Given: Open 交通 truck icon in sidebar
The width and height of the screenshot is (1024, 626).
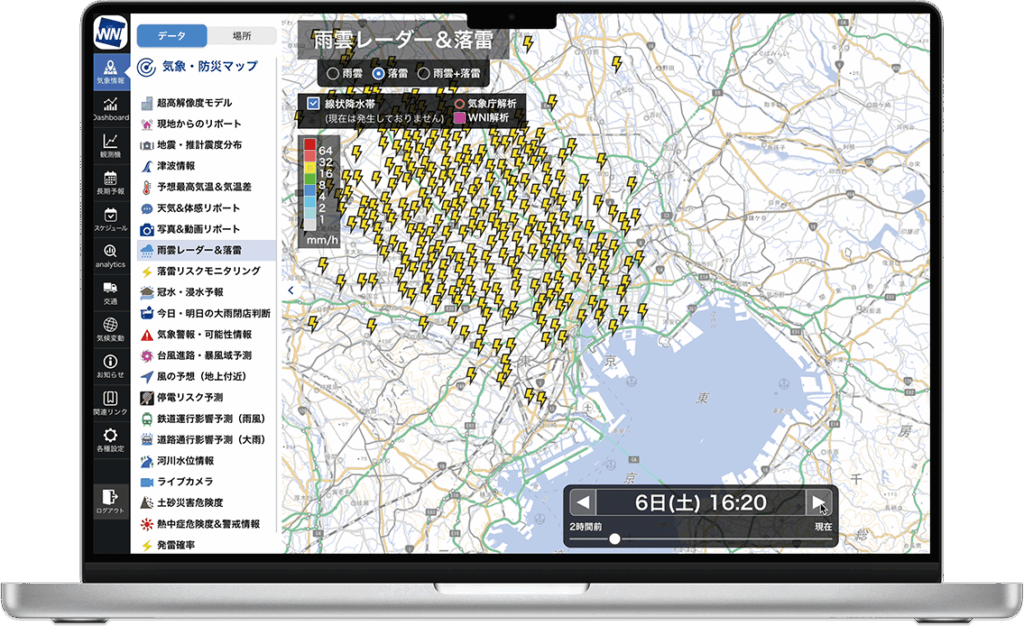Looking at the screenshot, I should click(110, 292).
